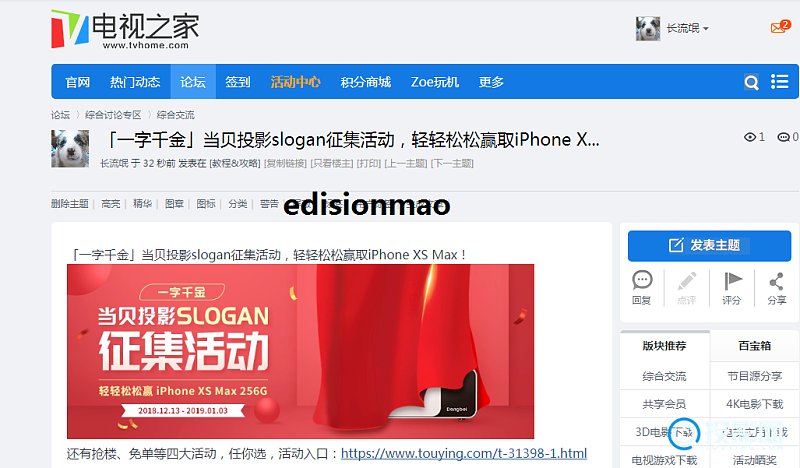Open the 综合交流 breadcrumb link
Screen dimensions: 800x468
tap(176, 115)
